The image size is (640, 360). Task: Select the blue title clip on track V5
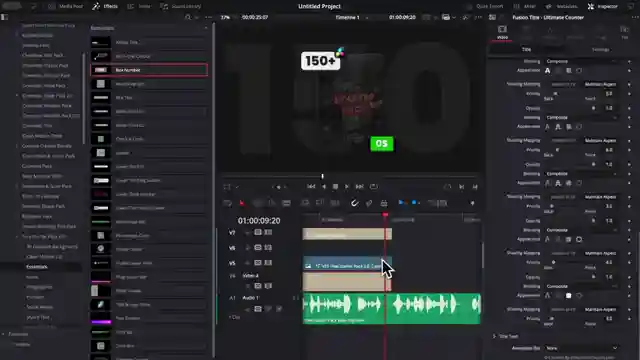[x=347, y=263]
